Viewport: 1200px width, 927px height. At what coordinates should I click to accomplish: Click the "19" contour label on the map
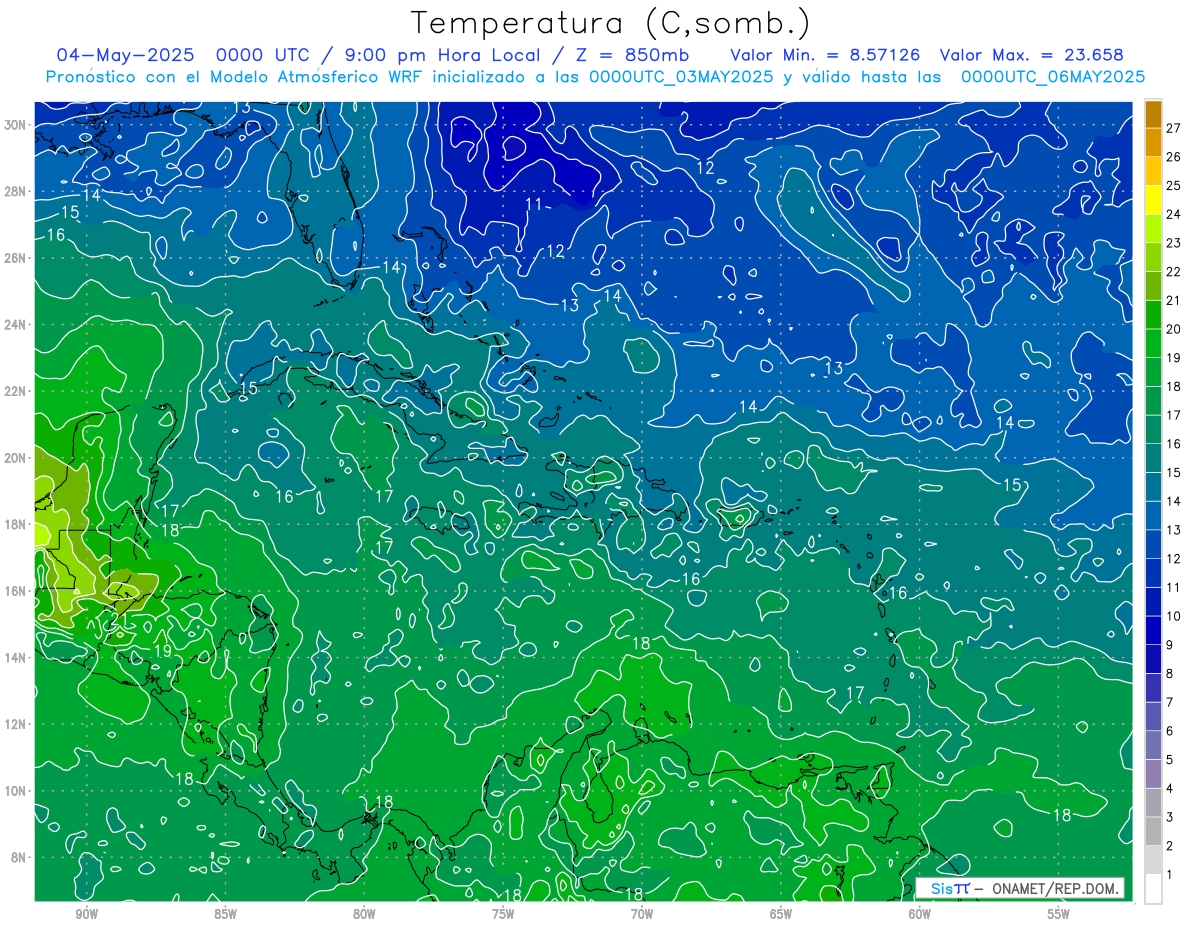click(163, 651)
